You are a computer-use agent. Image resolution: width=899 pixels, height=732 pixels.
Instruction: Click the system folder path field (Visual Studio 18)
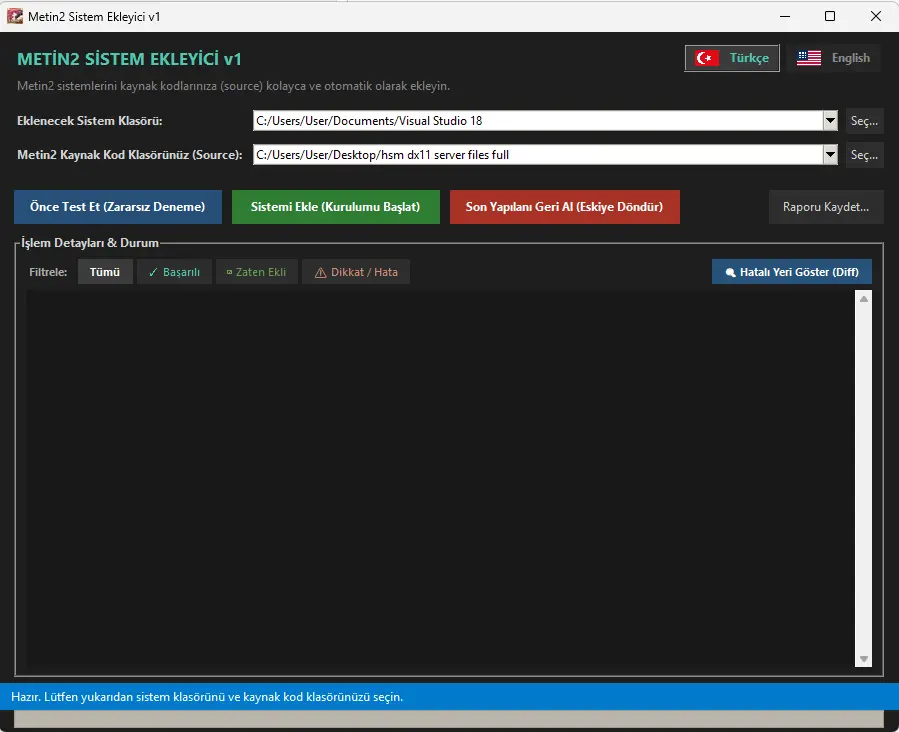(538, 121)
